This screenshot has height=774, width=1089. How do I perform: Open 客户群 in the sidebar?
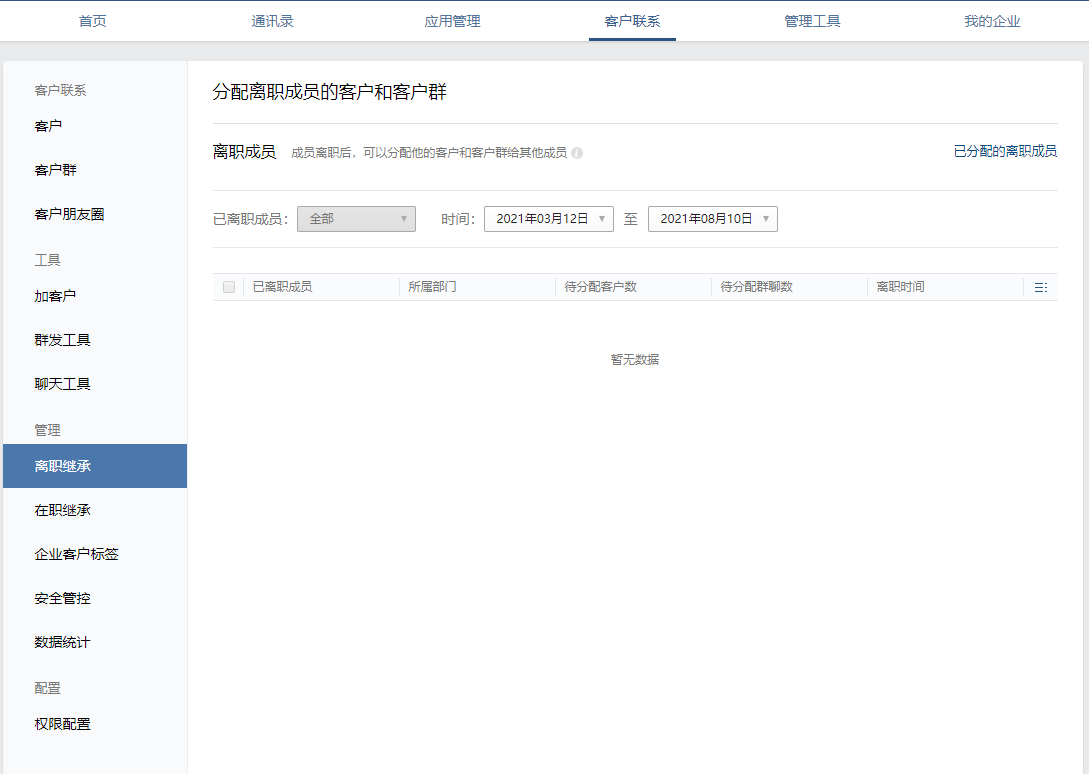coord(55,170)
